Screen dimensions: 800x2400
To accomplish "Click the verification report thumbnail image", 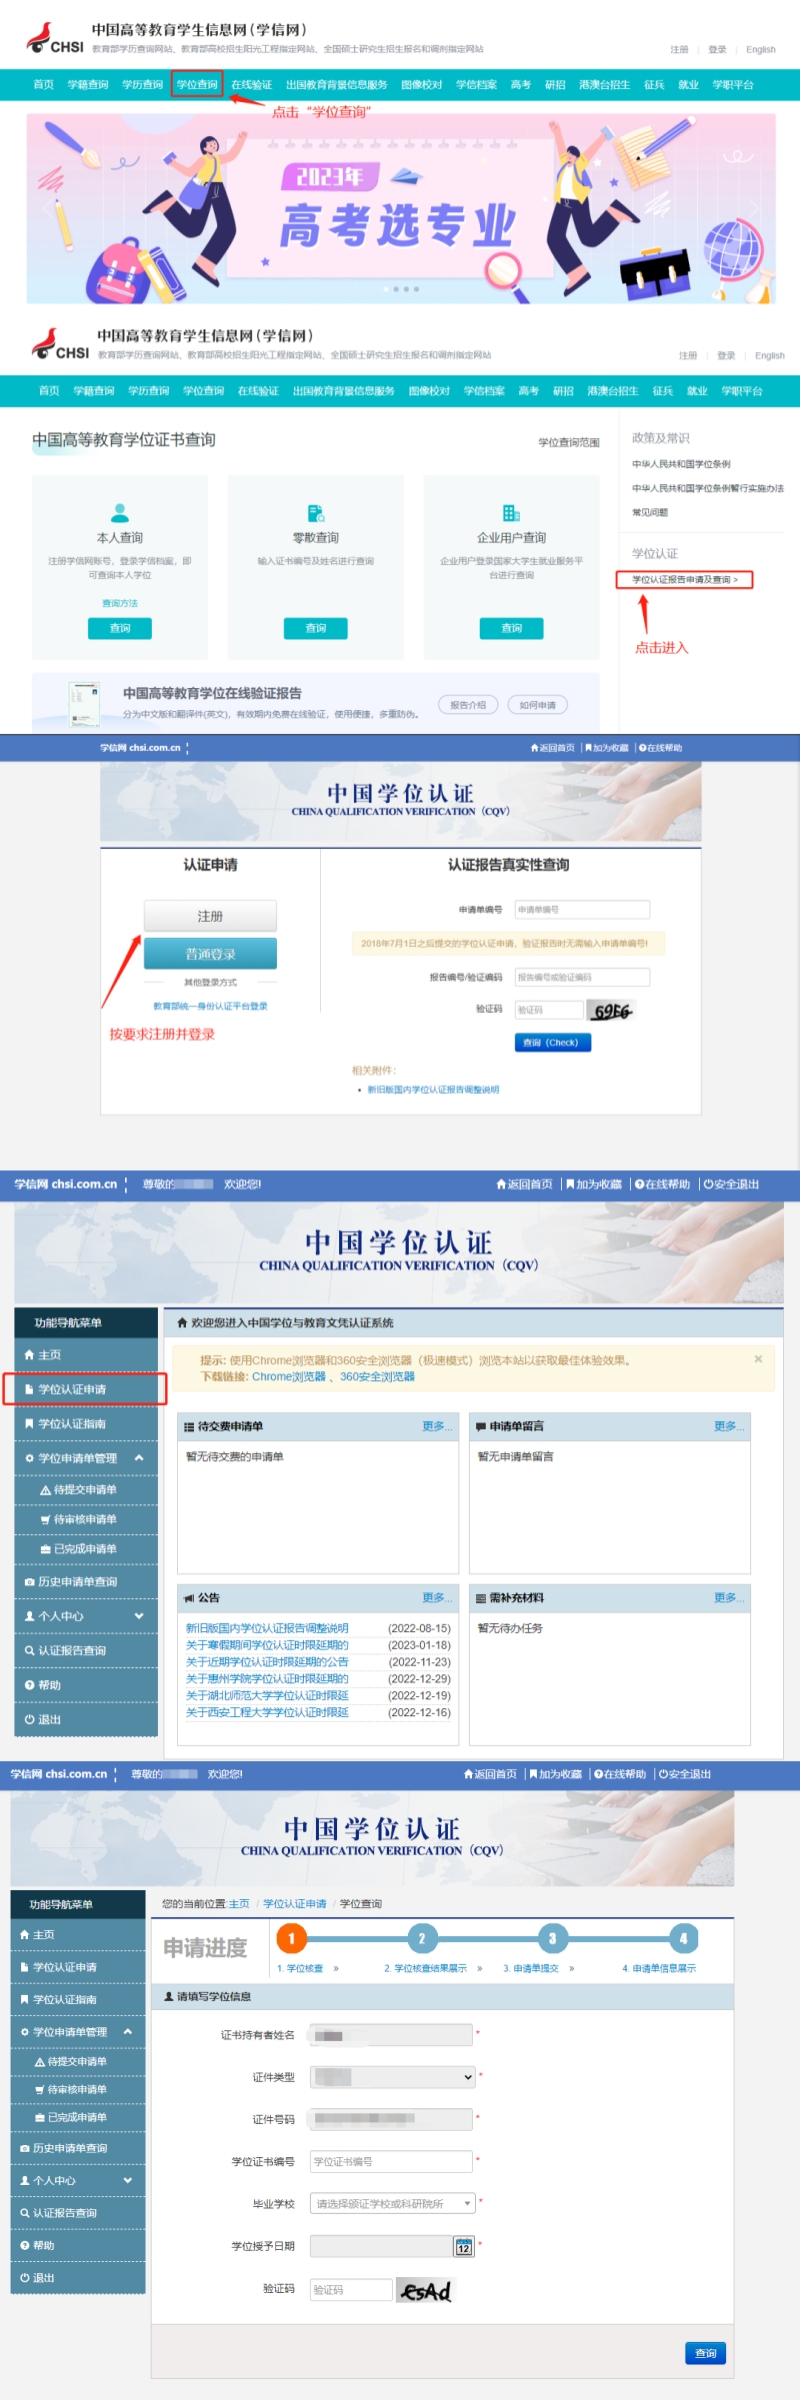I will [84, 703].
